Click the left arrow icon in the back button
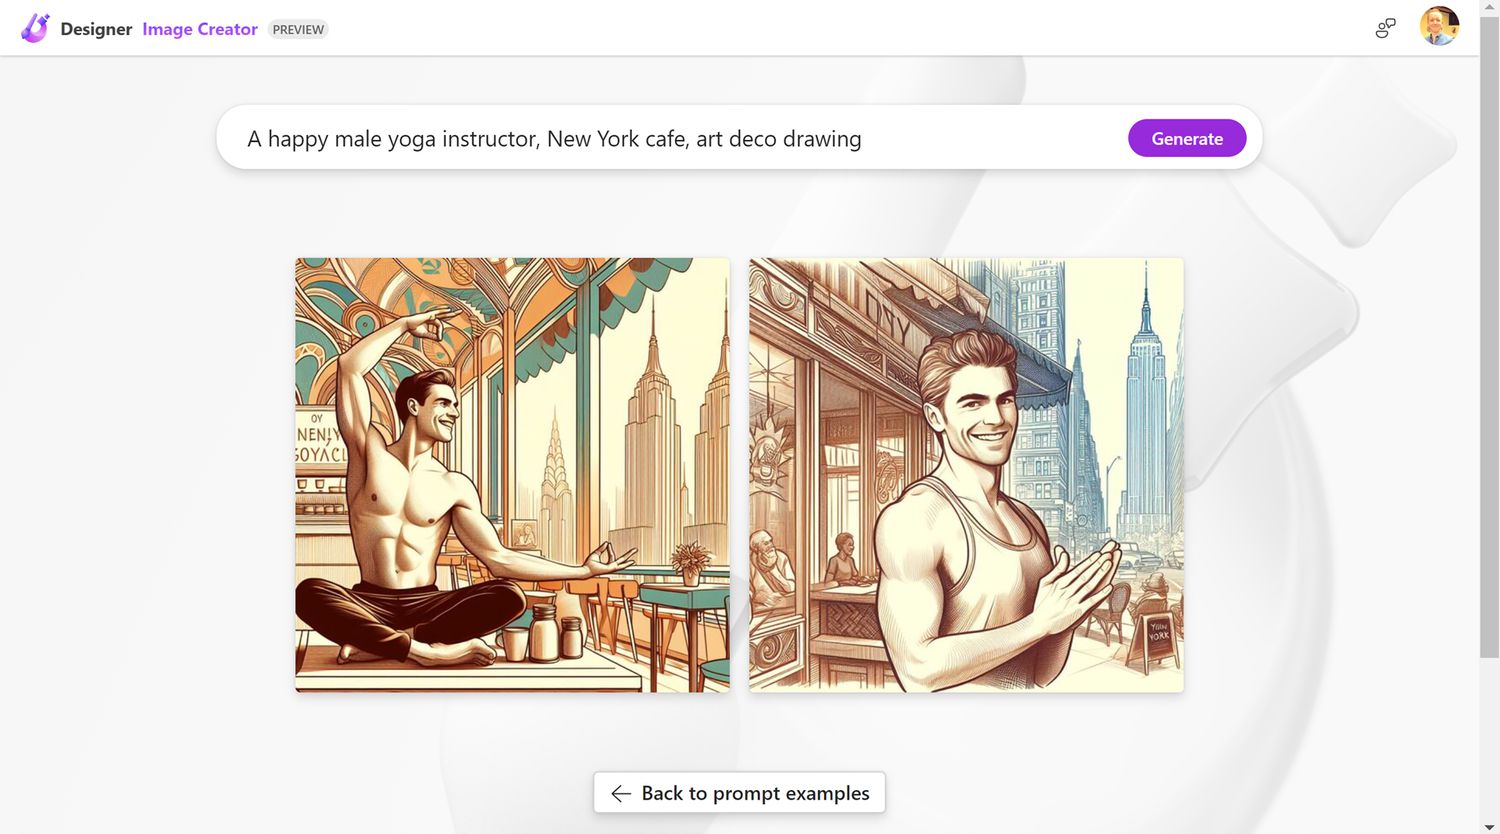This screenshot has height=834, width=1500. pyautogui.click(x=621, y=793)
